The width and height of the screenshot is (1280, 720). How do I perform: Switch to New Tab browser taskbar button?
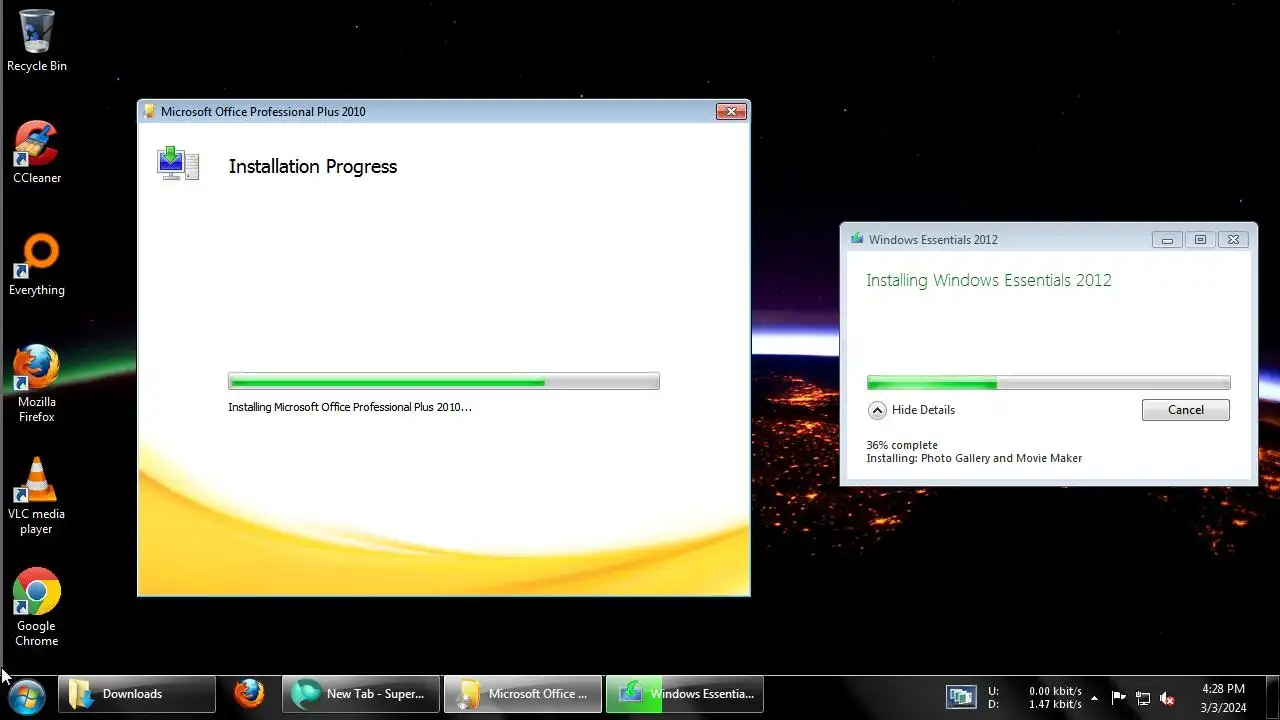click(x=361, y=694)
